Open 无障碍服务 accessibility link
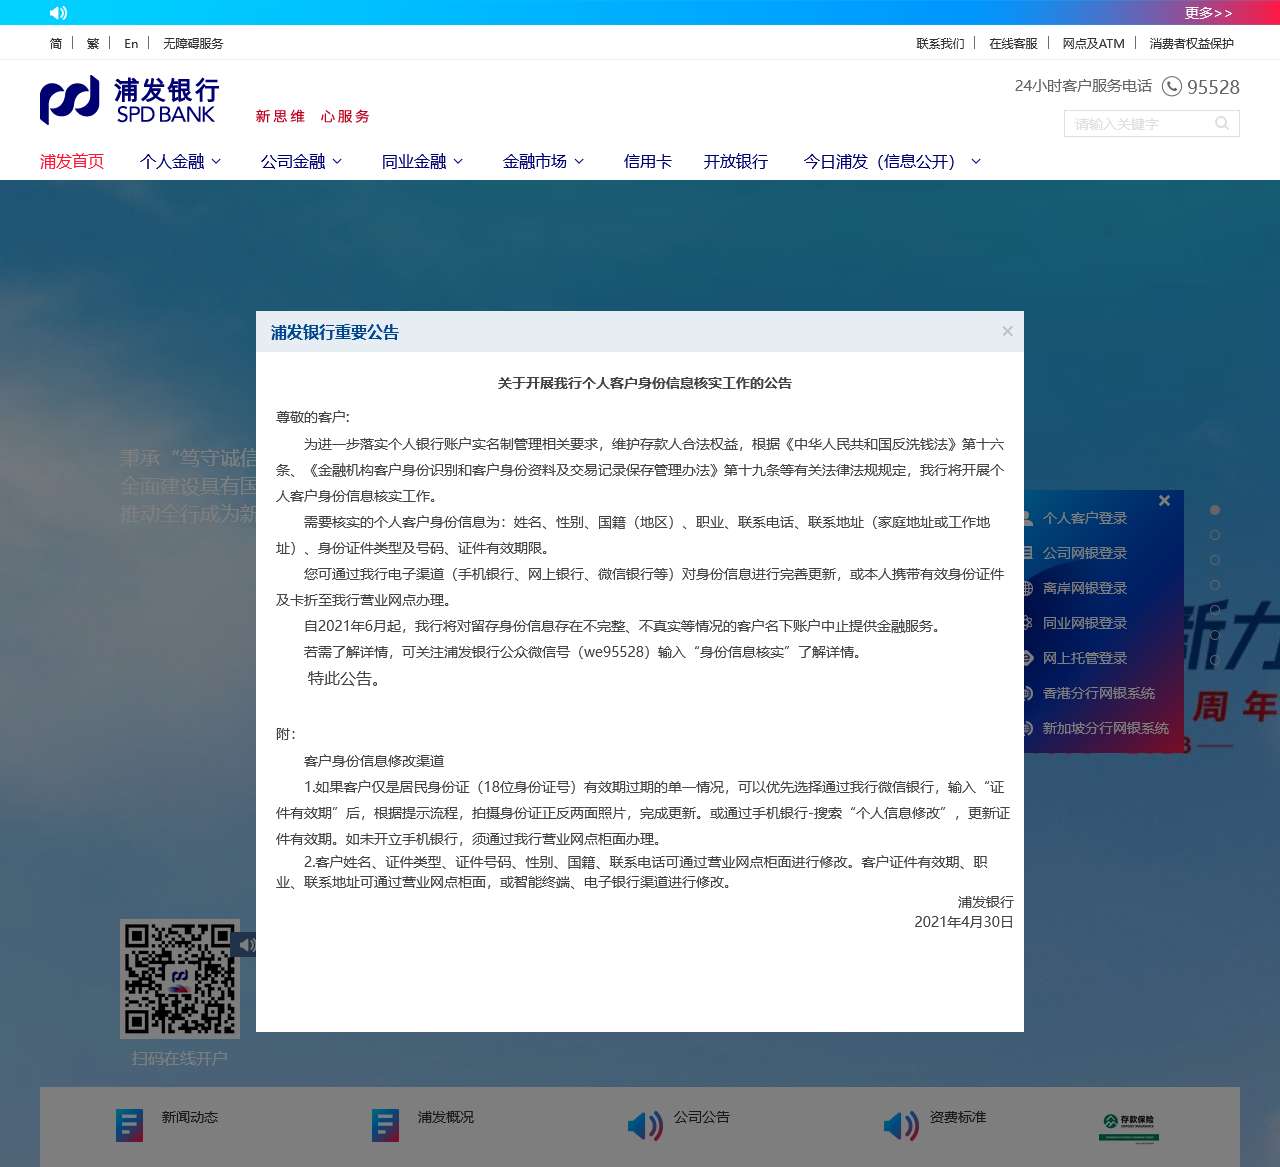Screen dimensions: 1280x1167 [193, 43]
